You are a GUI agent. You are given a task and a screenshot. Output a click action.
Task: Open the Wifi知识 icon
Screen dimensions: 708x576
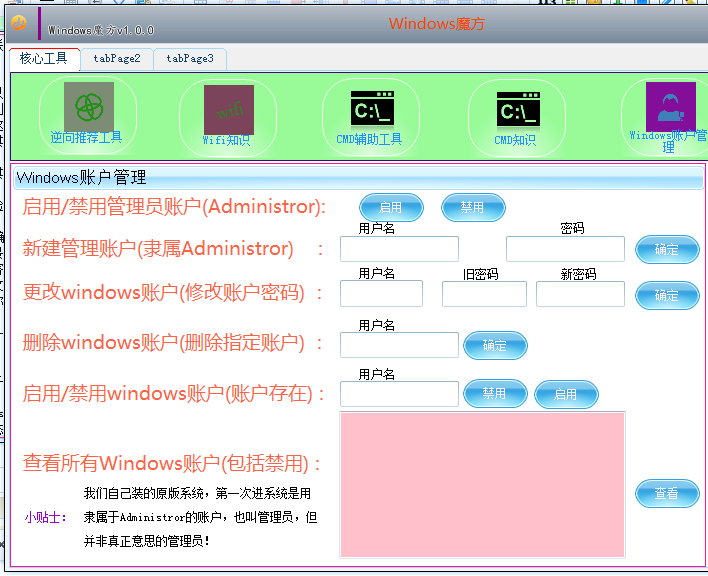click(228, 116)
